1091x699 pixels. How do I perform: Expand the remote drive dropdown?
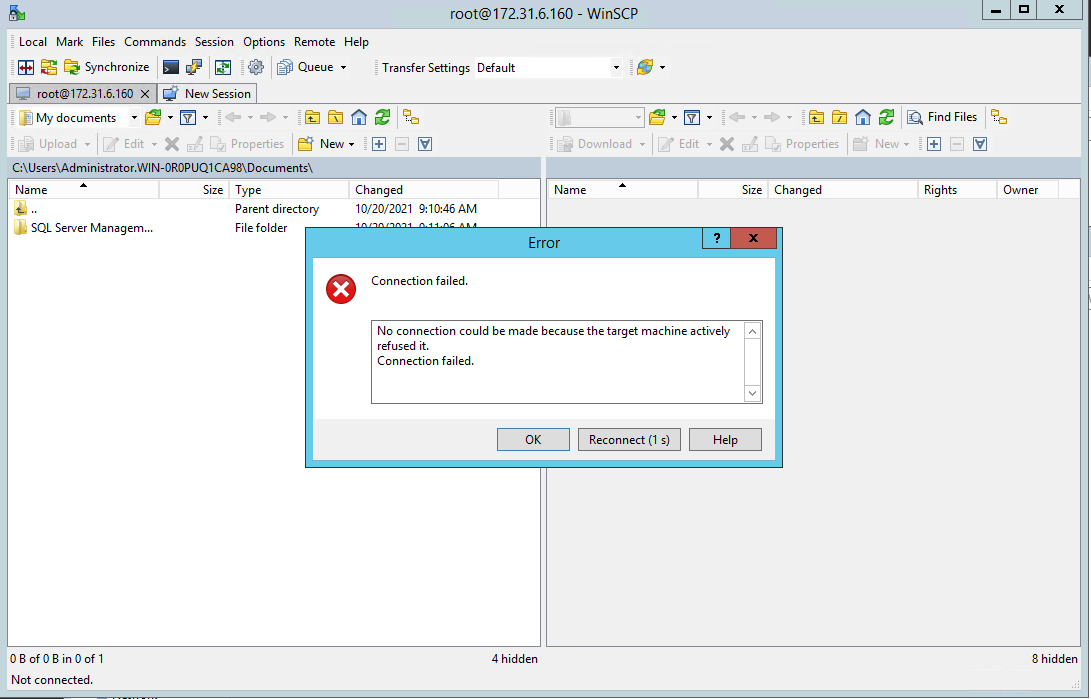coord(638,118)
